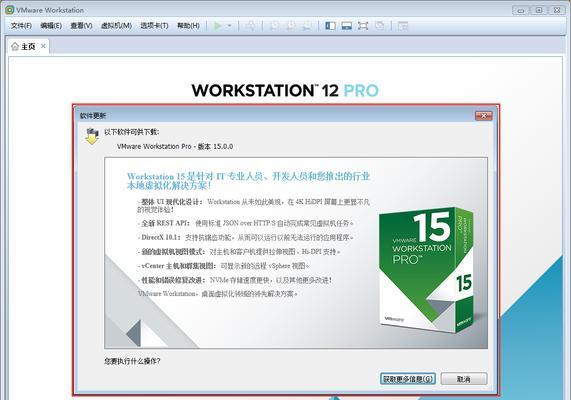Click the Take Snapshot toolbar icon
This screenshot has height=400, width=571.
(x=274, y=26)
